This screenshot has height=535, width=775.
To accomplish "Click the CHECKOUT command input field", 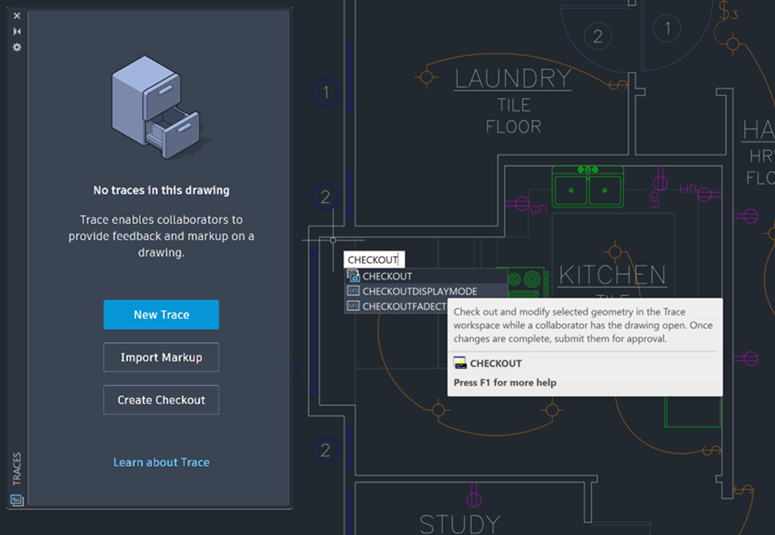I will (374, 260).
